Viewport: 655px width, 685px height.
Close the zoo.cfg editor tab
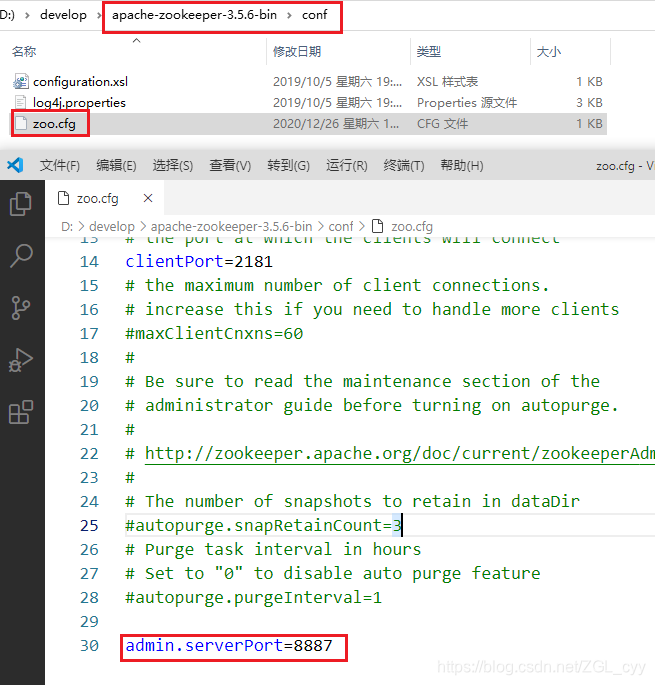[x=148, y=198]
